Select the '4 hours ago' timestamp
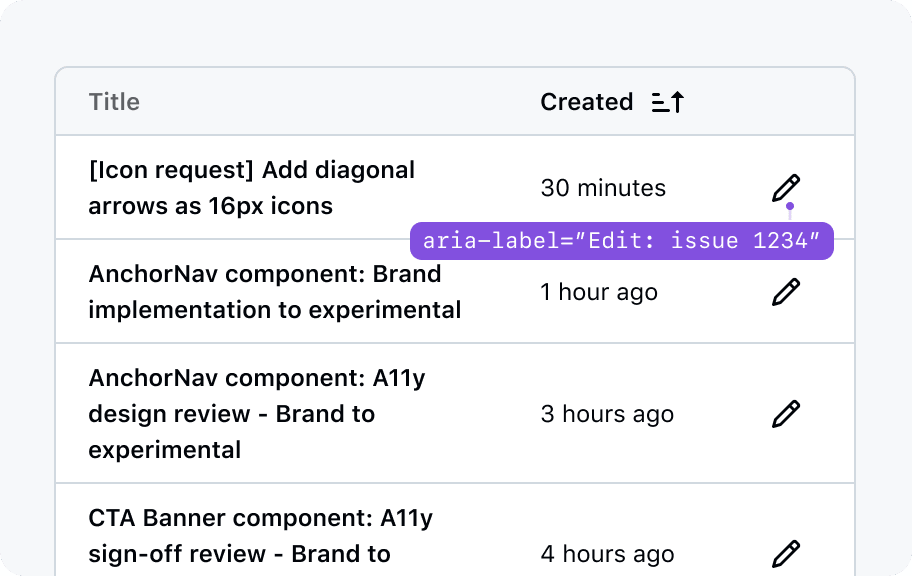The image size is (912, 576). (x=607, y=554)
